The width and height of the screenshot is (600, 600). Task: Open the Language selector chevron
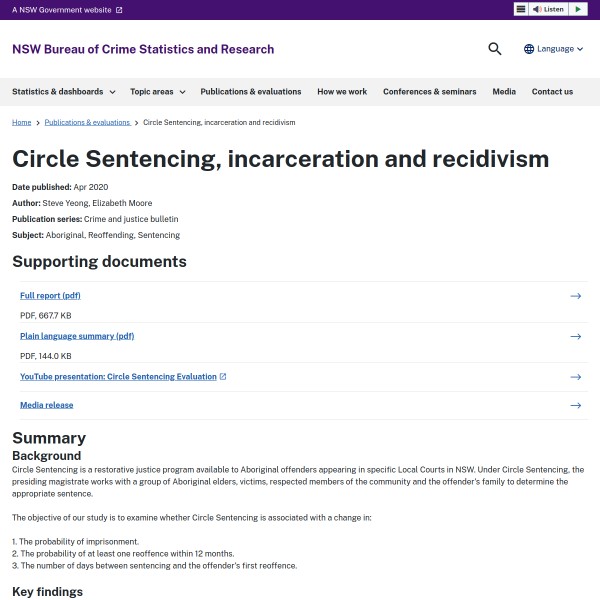(581, 49)
